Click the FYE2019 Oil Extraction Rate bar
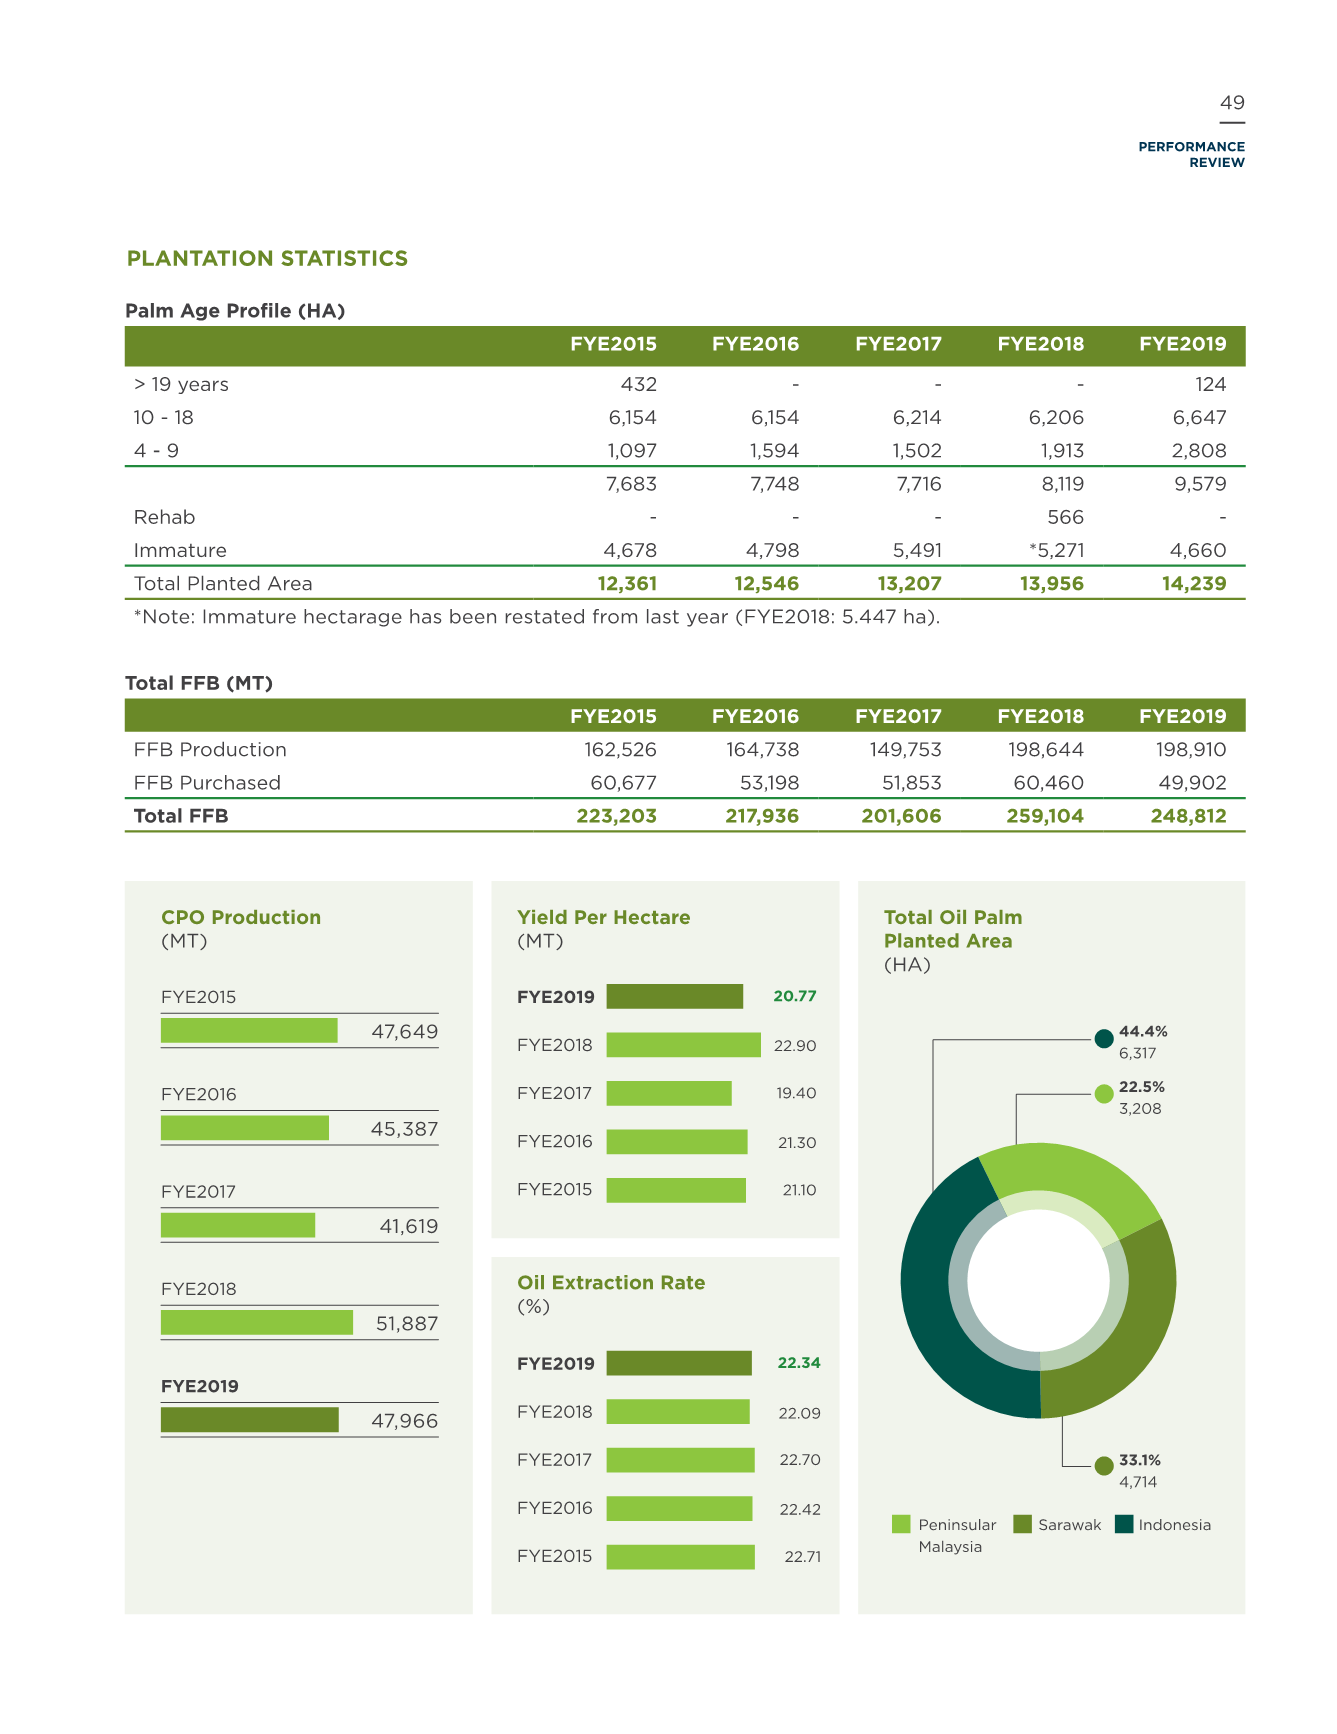 679,1363
